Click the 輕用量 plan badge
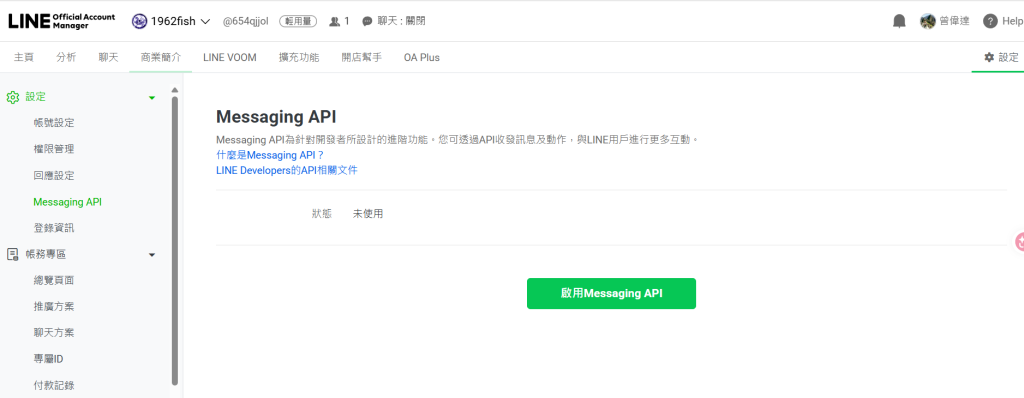Screen dimensions: 1024x398 tap(298, 21)
